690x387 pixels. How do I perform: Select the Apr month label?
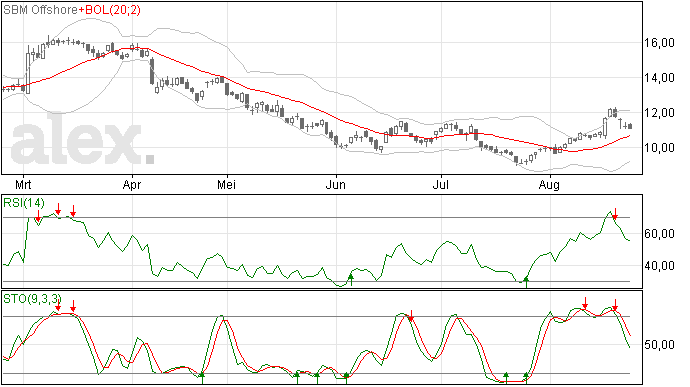tap(132, 184)
